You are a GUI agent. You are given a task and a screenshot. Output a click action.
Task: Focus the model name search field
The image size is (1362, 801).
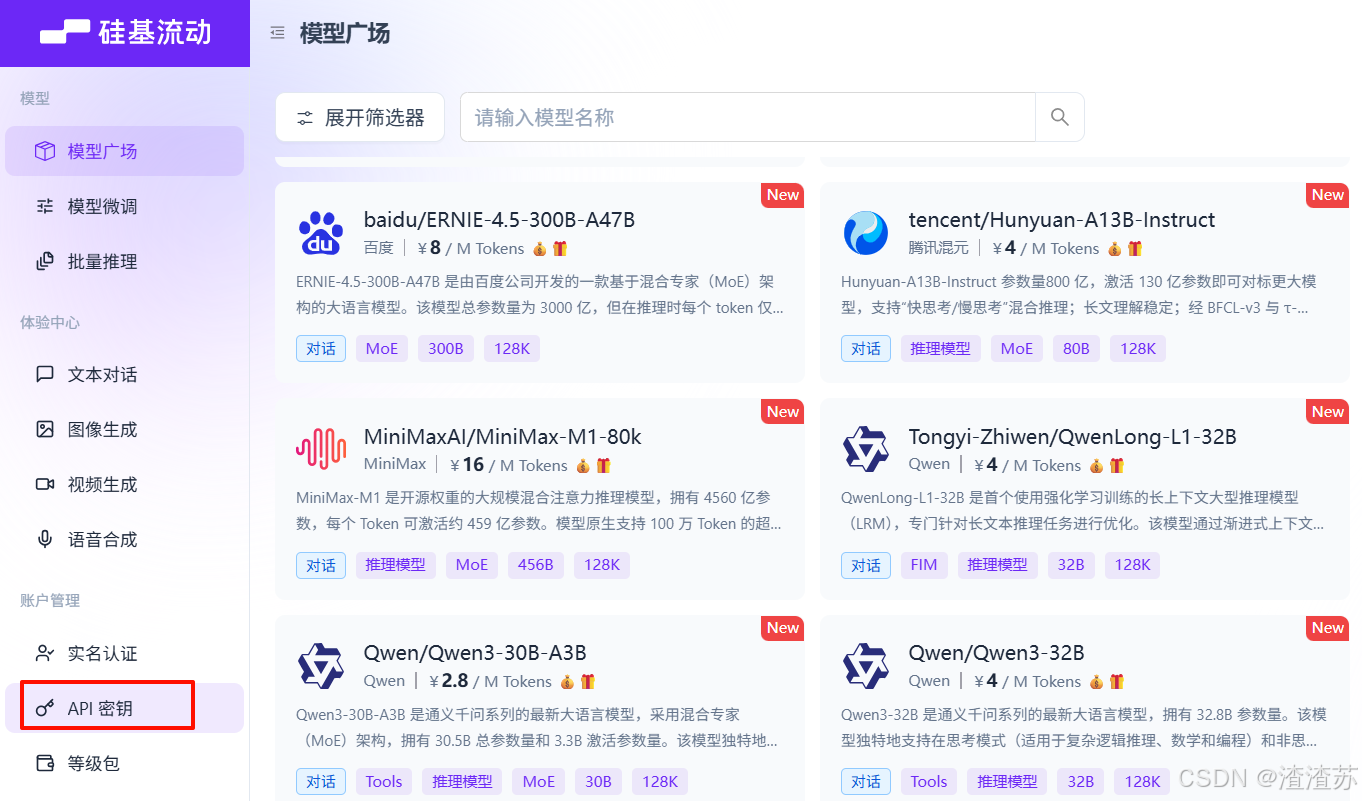point(747,117)
